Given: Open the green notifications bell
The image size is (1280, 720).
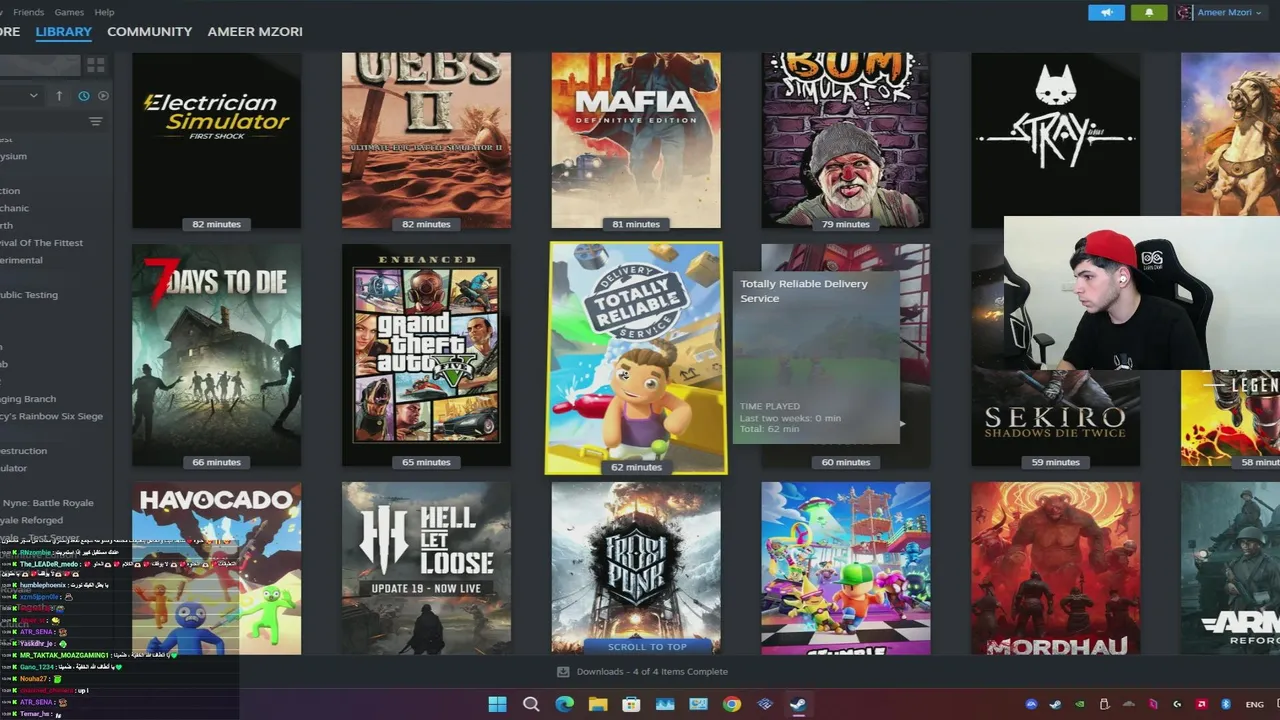Looking at the screenshot, I should tap(1148, 13).
